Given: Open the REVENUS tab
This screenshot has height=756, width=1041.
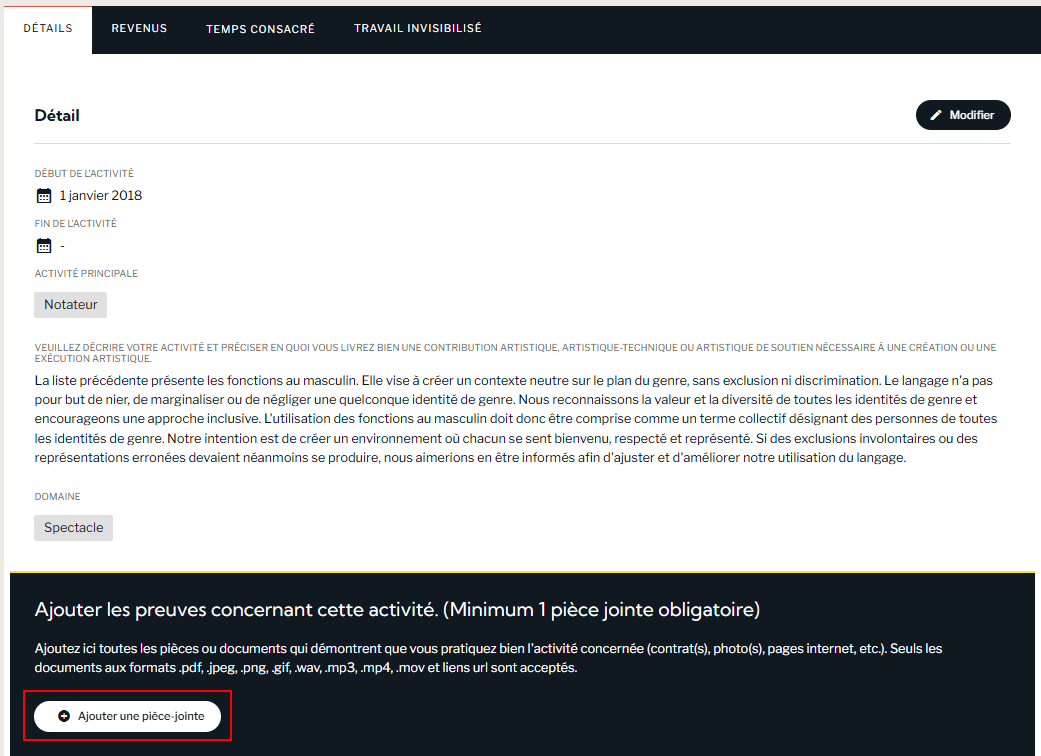Looking at the screenshot, I should coord(139,29).
